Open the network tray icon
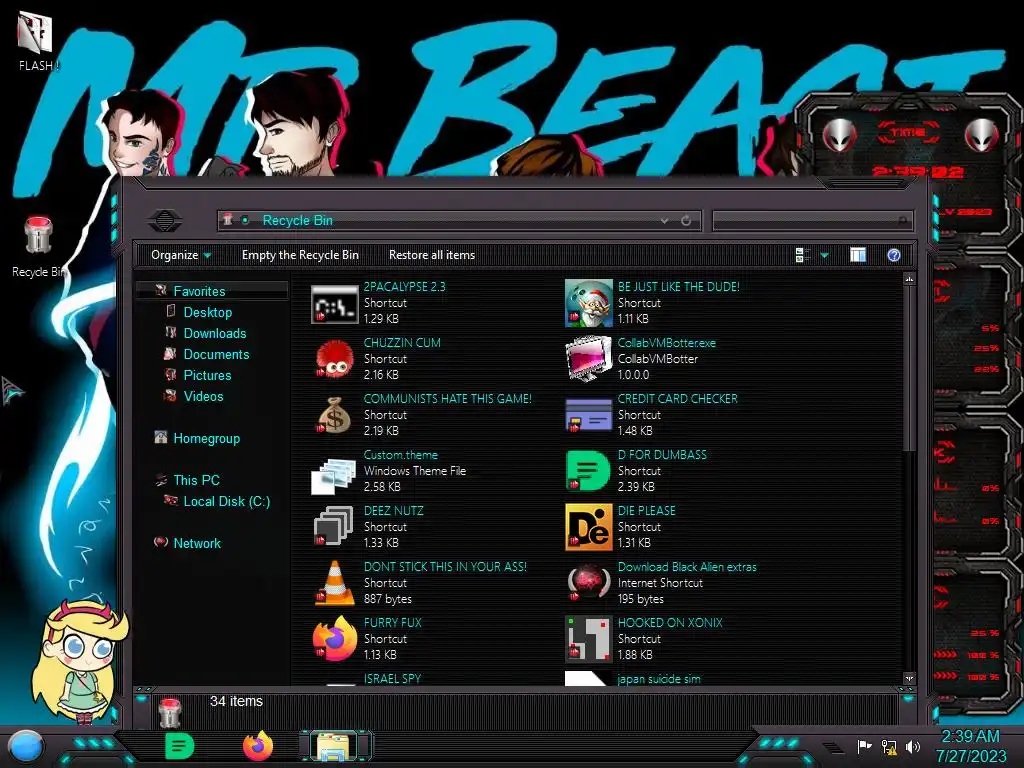The image size is (1024, 768). coord(888,747)
